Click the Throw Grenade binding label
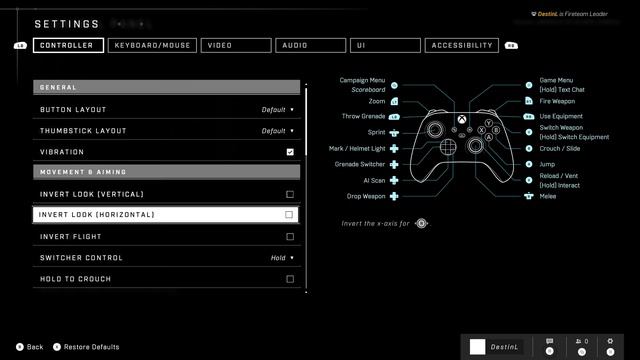The width and height of the screenshot is (640, 360). [363, 116]
